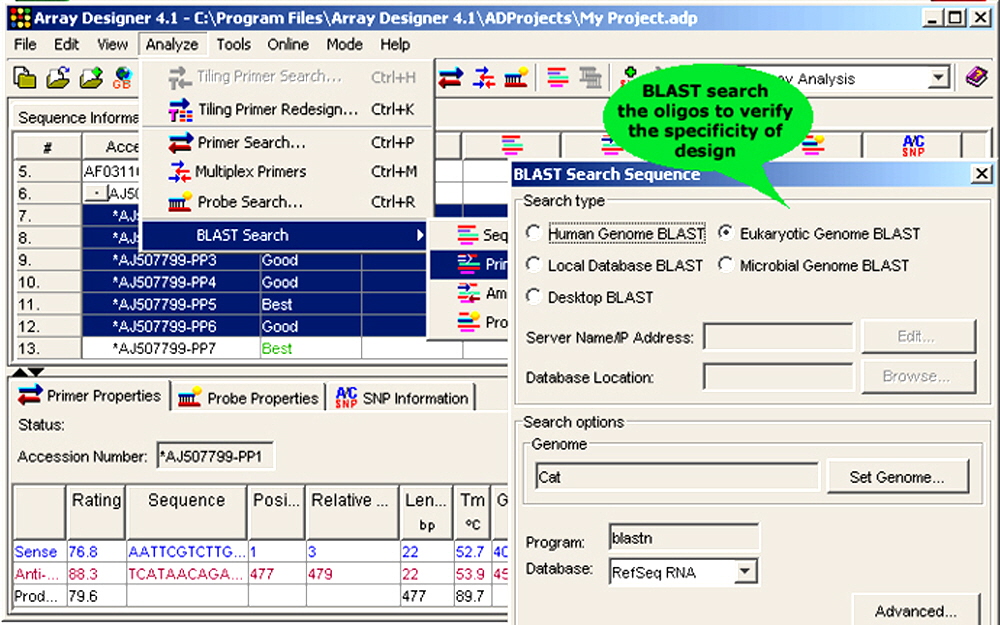The width and height of the screenshot is (1000, 625).
Task: Click the BLAST search toolbar icon
Action: coord(558,78)
